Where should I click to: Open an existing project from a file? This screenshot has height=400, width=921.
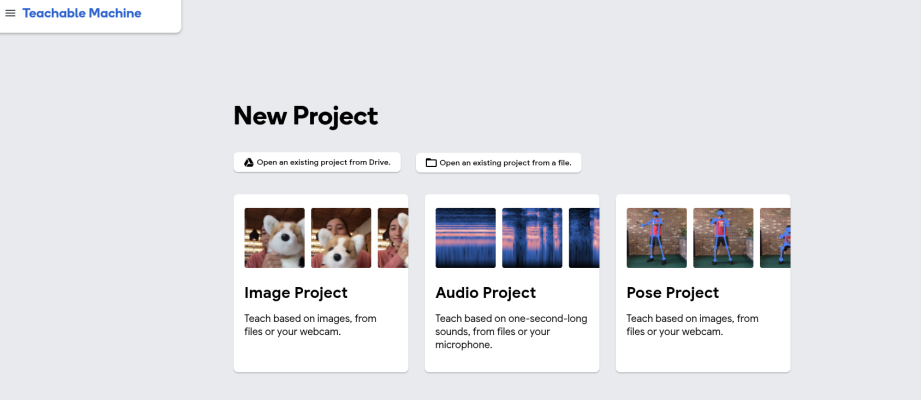pyautogui.click(x=498, y=163)
